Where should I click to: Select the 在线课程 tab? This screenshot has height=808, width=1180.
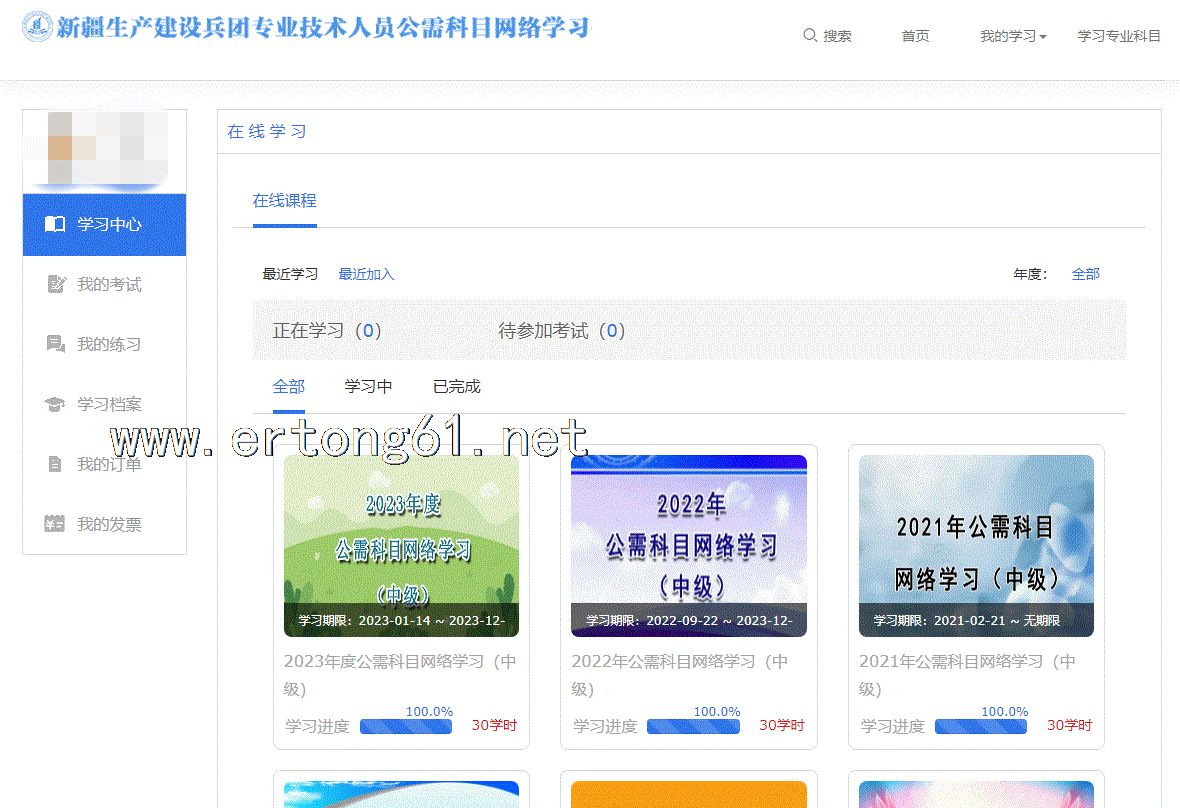pyautogui.click(x=284, y=200)
